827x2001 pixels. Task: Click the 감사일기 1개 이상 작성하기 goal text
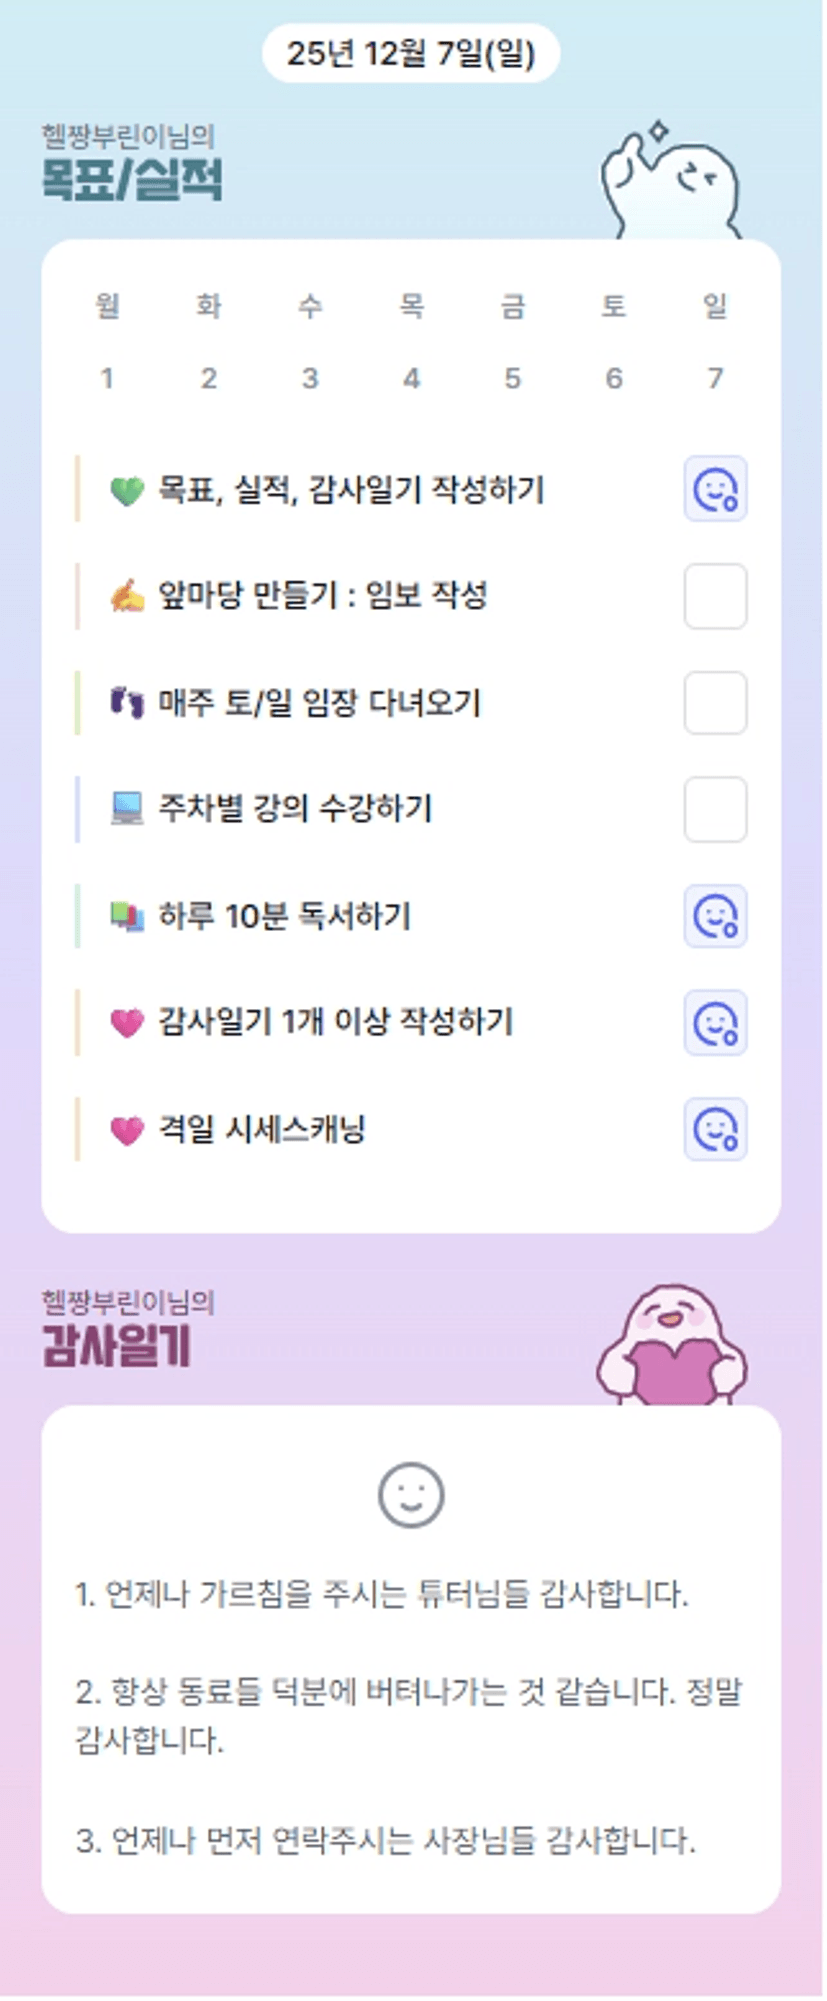[335, 1022]
